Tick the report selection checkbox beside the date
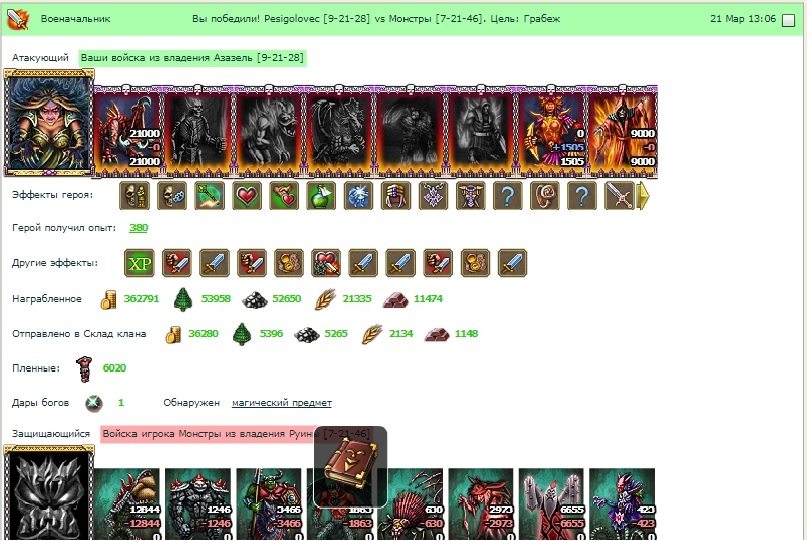The image size is (812, 541). [x=788, y=20]
